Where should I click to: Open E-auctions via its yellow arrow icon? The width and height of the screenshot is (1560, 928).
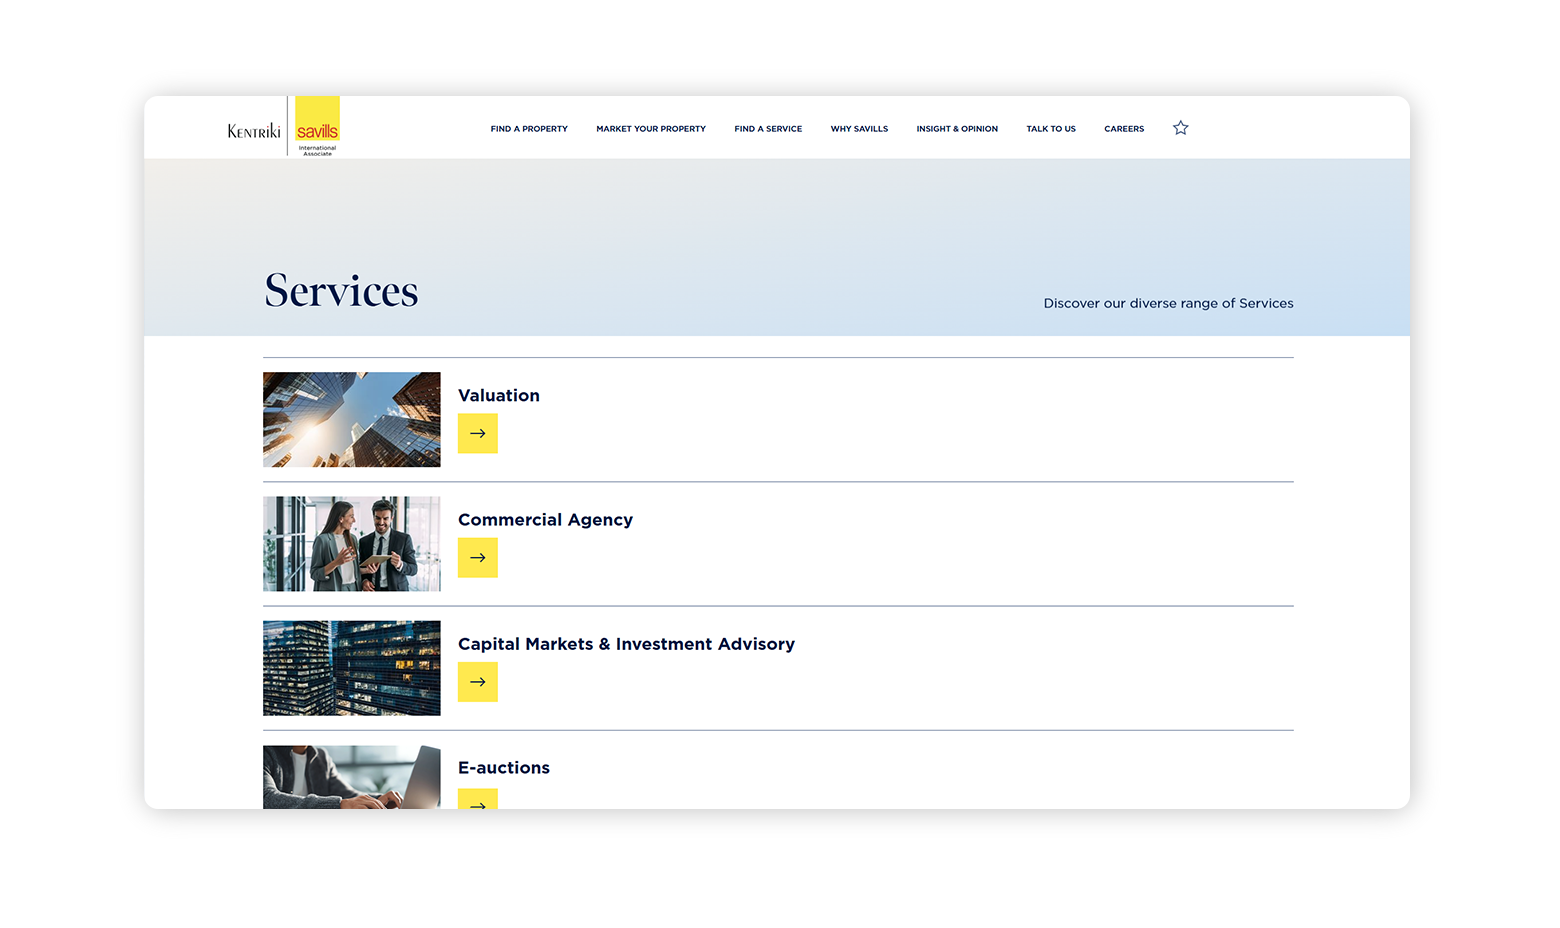coord(477,801)
